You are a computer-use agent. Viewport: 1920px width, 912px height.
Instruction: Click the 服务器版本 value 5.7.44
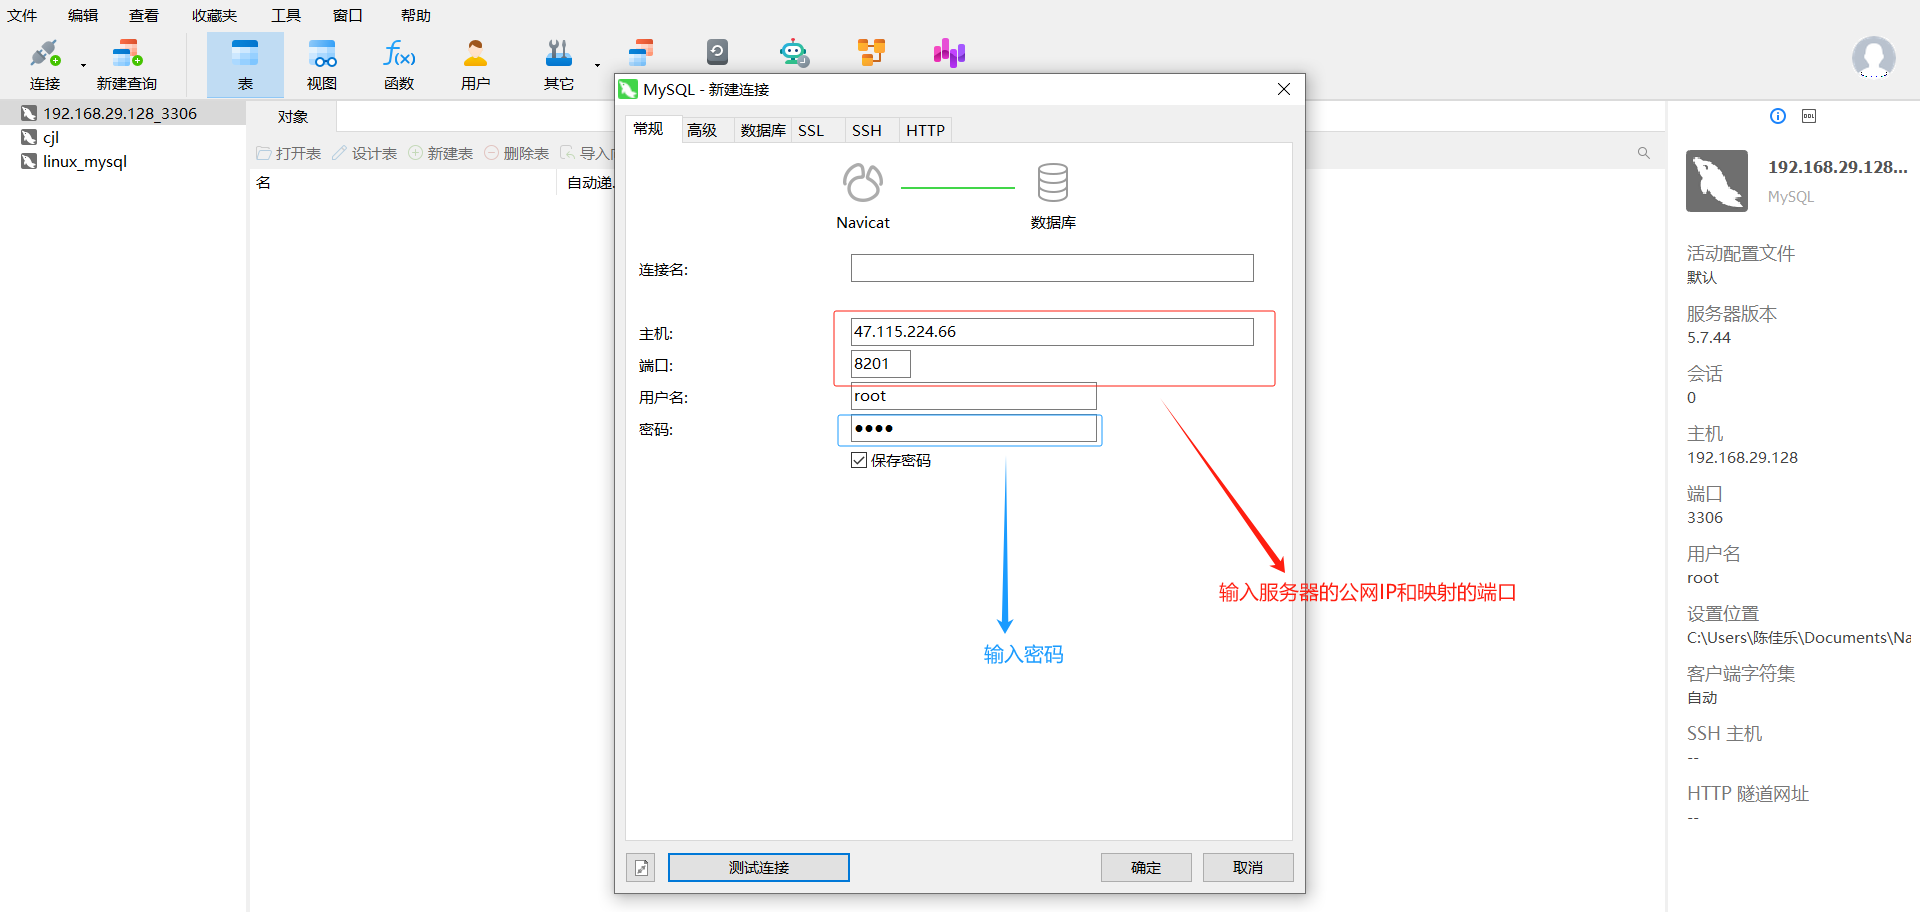pyautogui.click(x=1709, y=338)
